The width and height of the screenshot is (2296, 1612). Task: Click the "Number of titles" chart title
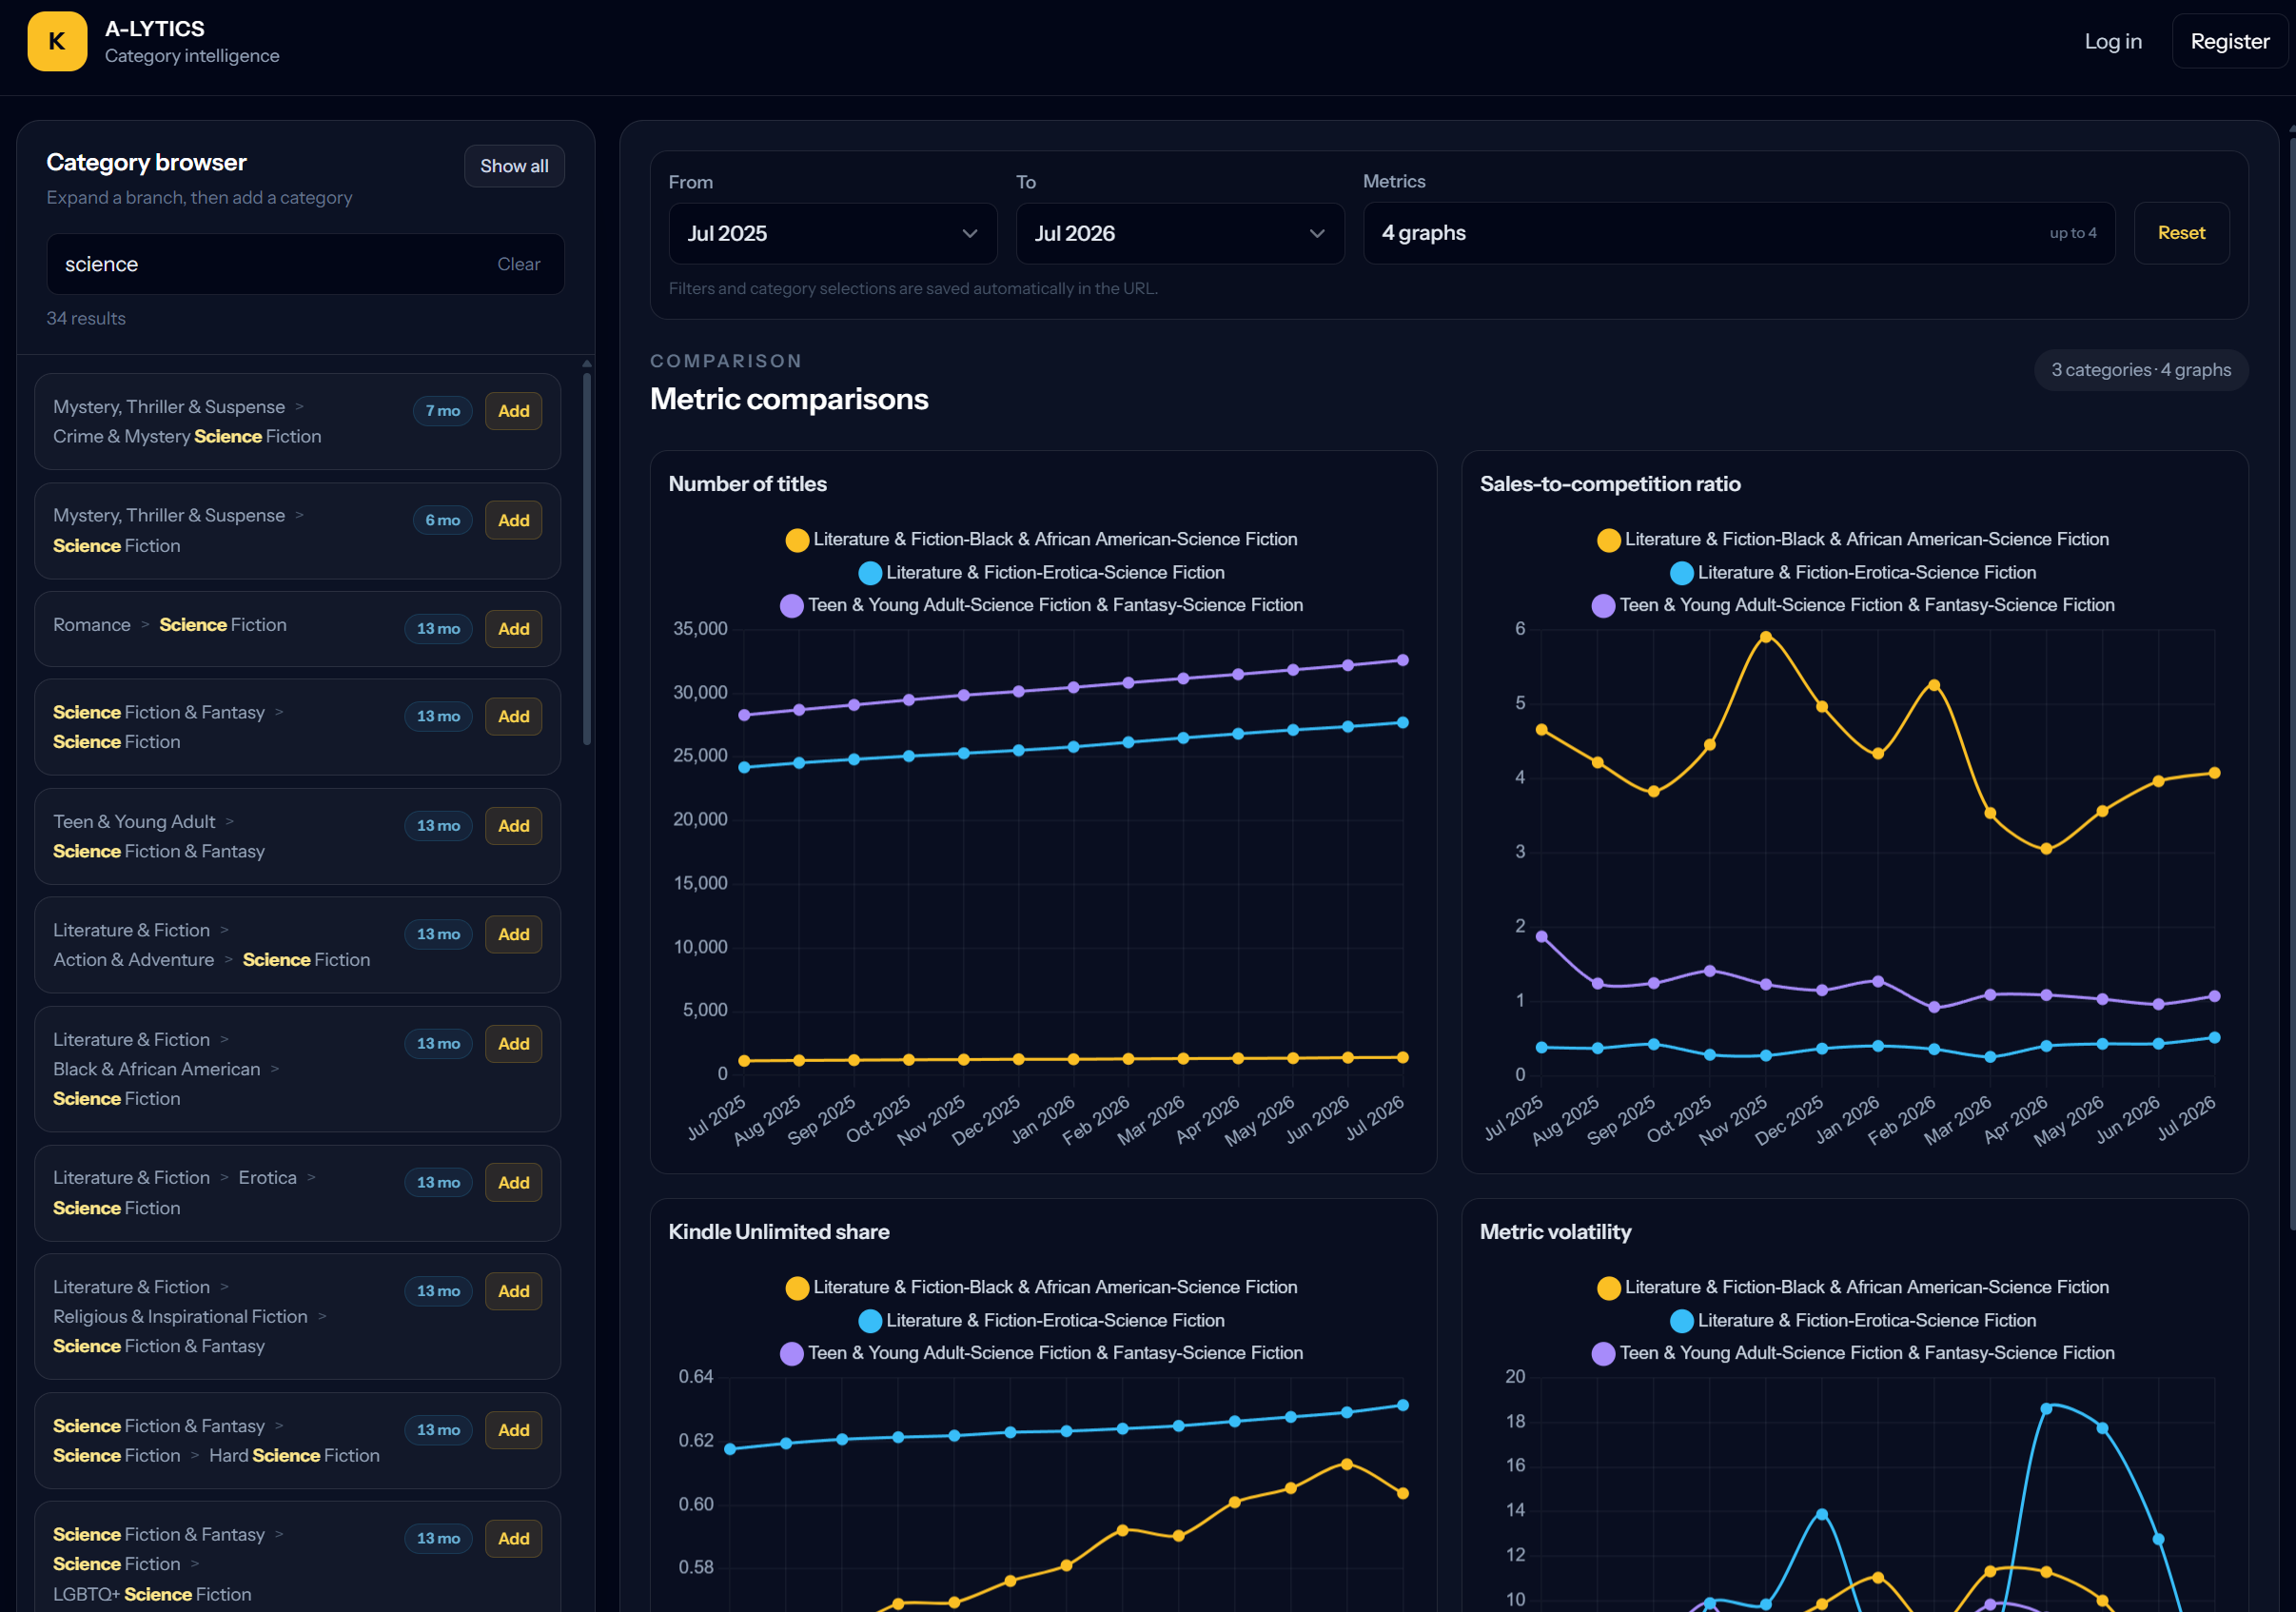pyautogui.click(x=748, y=484)
